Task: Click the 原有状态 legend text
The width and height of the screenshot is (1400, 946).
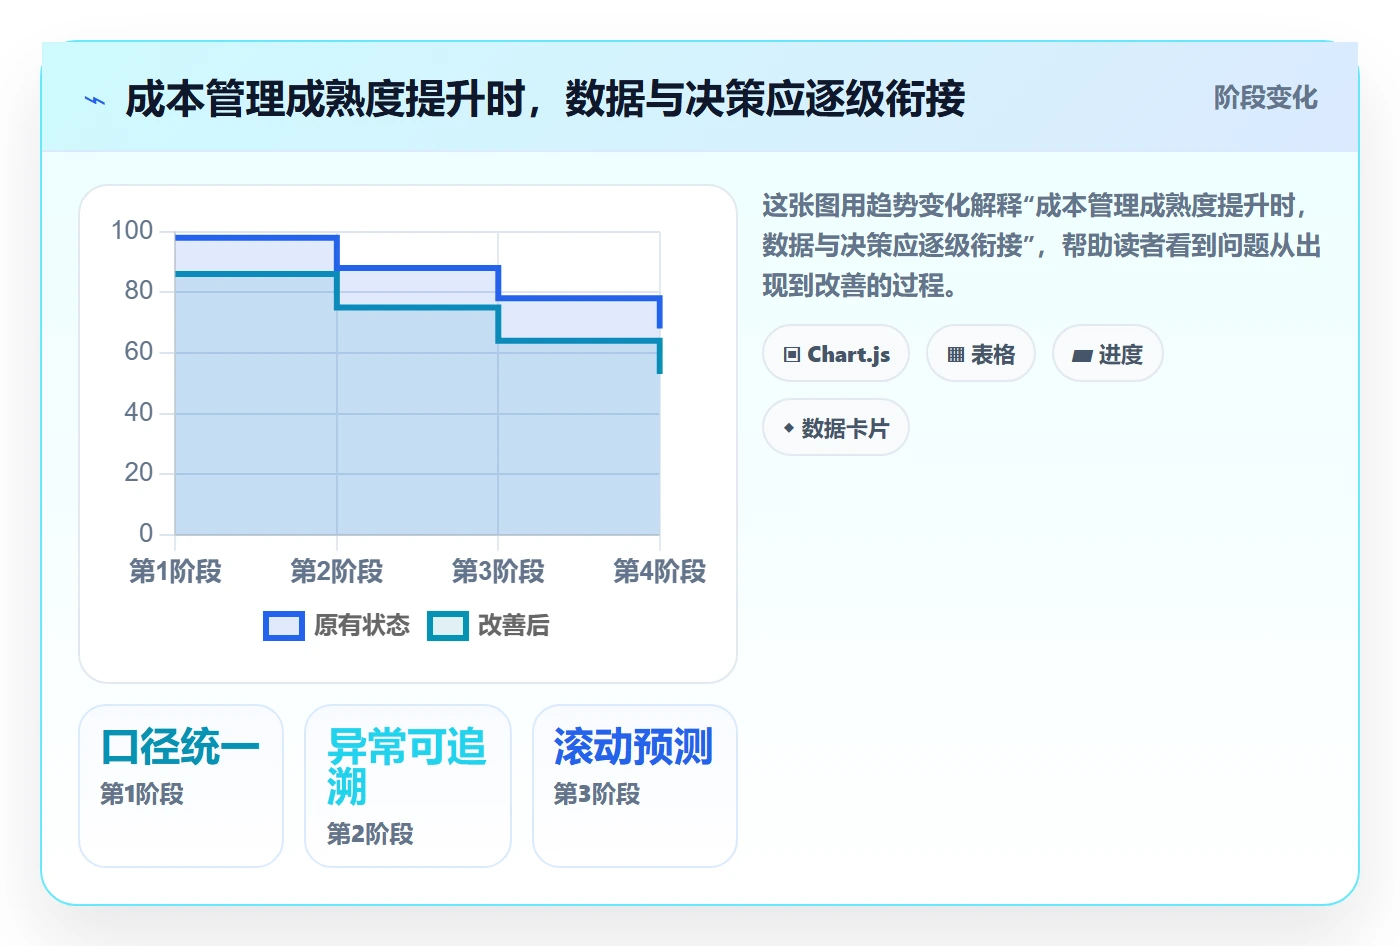Action: [362, 626]
